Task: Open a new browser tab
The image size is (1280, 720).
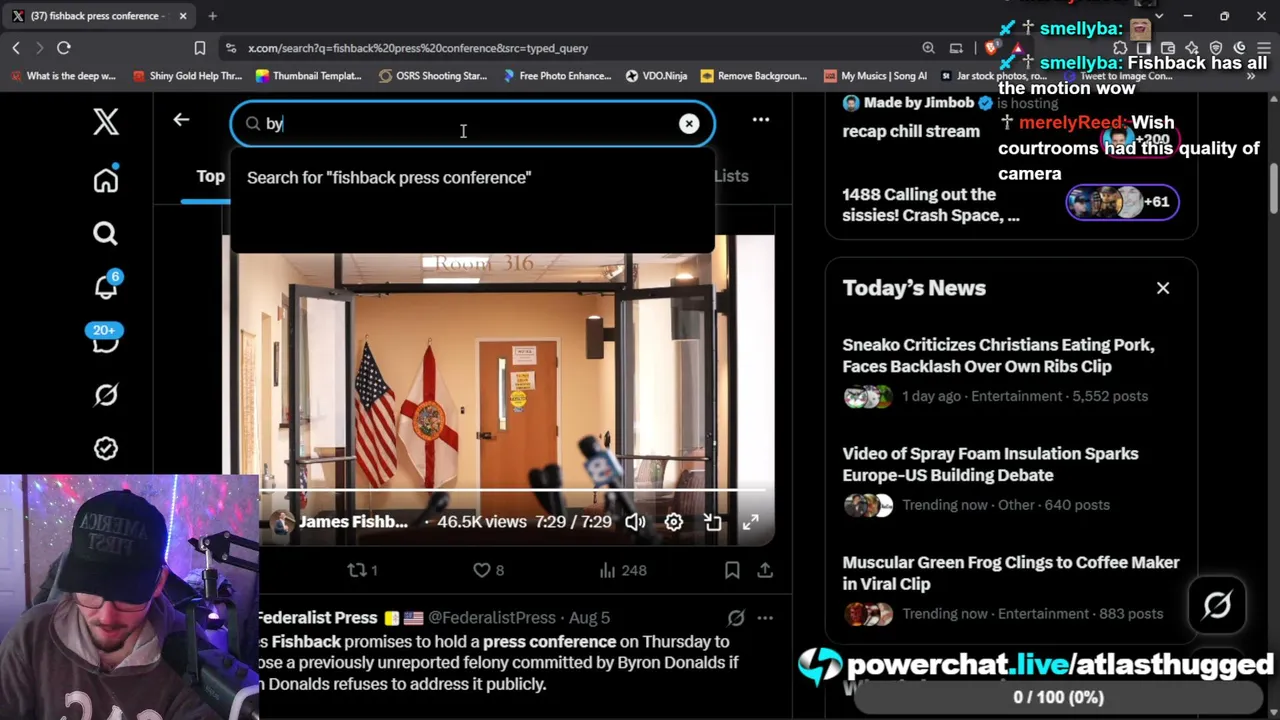Action: pyautogui.click(x=212, y=16)
